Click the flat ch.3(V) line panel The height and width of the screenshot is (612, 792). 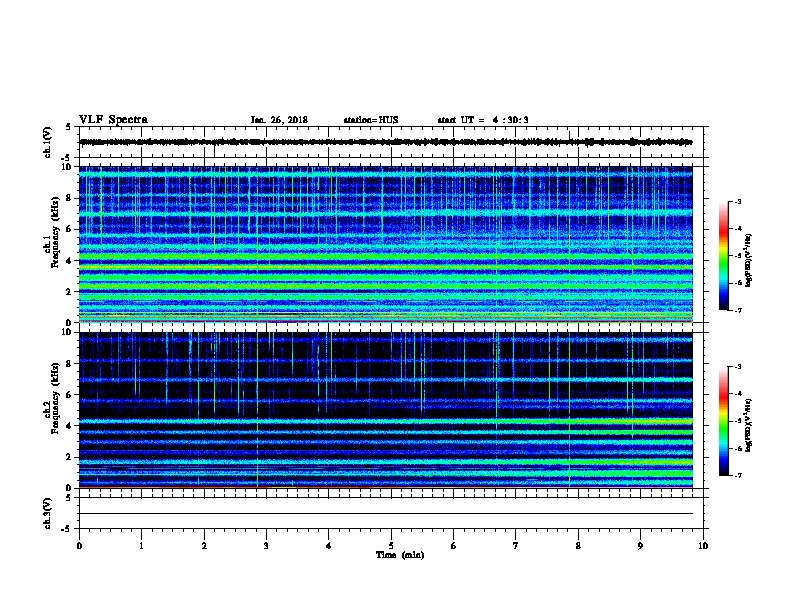pos(393,513)
